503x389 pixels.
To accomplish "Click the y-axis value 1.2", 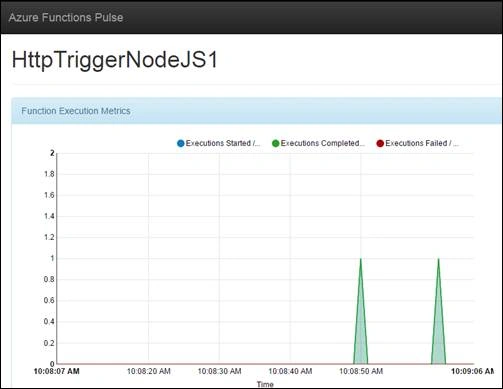I will (x=49, y=237).
